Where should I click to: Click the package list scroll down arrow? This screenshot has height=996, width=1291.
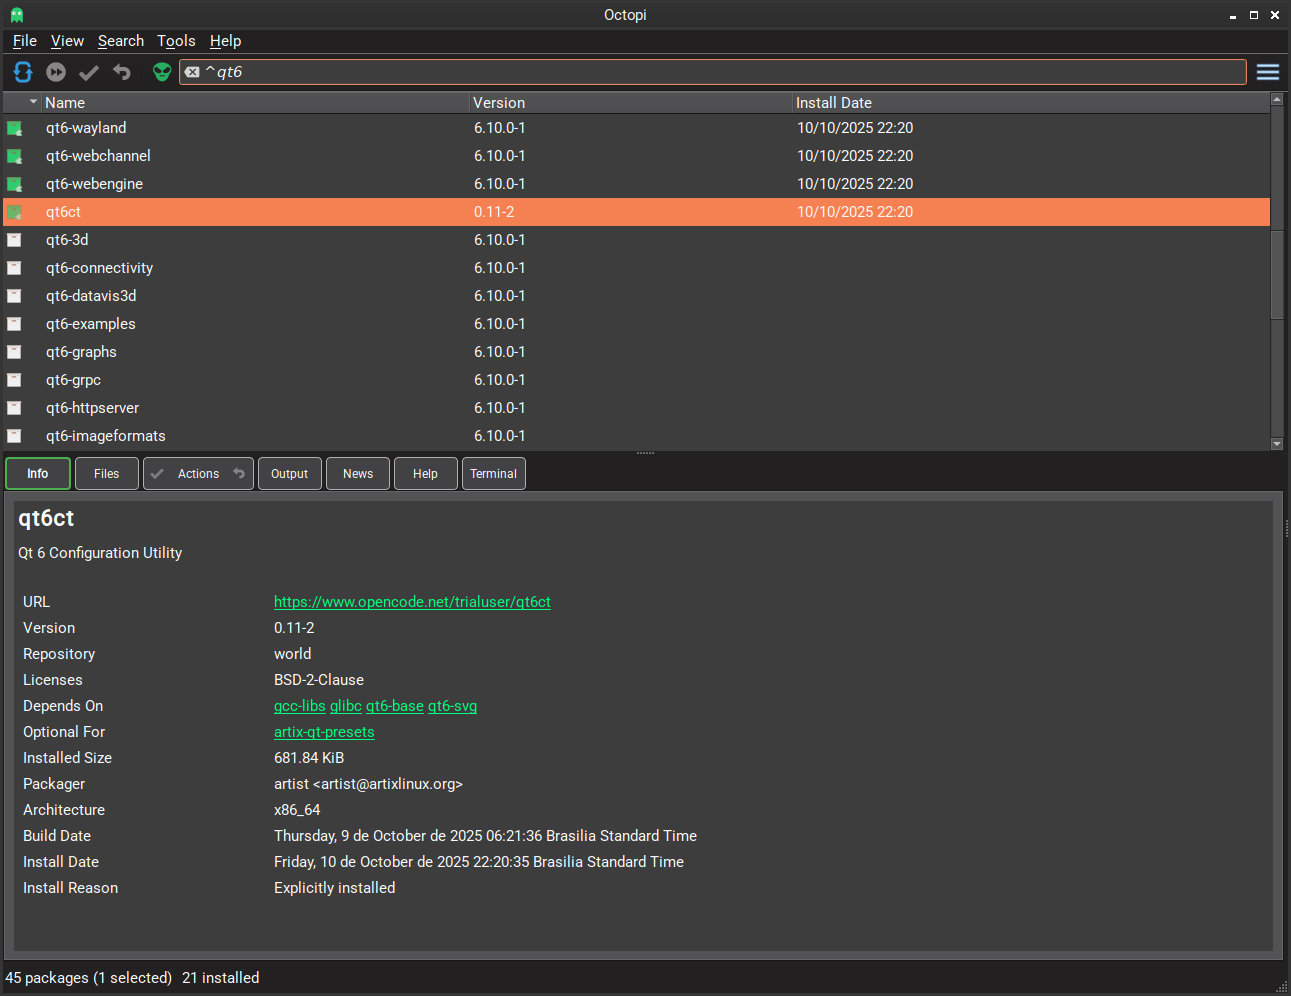pos(1277,444)
